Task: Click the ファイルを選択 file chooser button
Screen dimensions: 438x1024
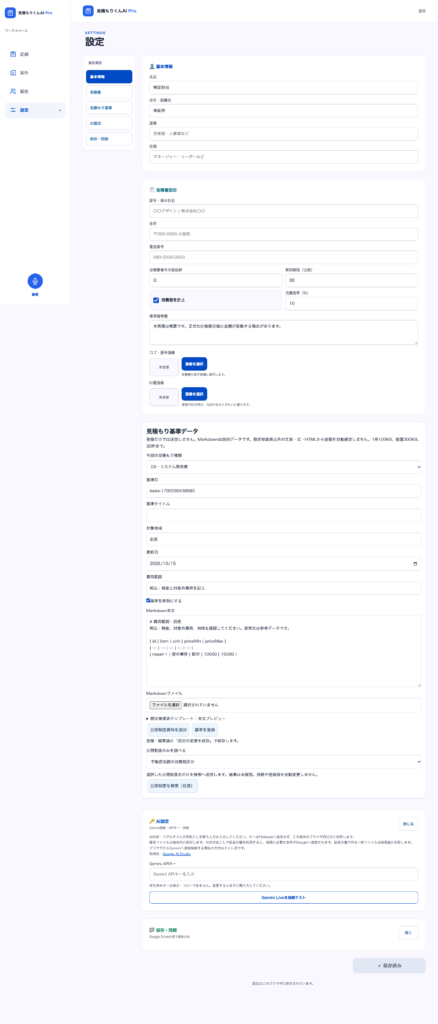Action: (166, 705)
